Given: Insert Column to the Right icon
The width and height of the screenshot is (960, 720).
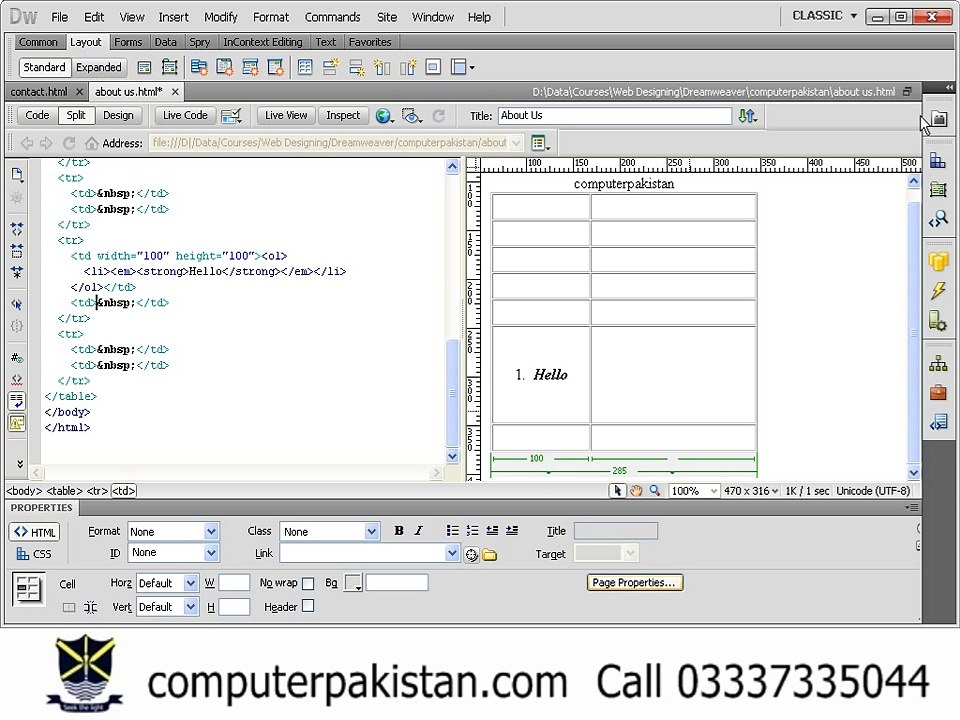Looking at the screenshot, I should click(x=408, y=67).
